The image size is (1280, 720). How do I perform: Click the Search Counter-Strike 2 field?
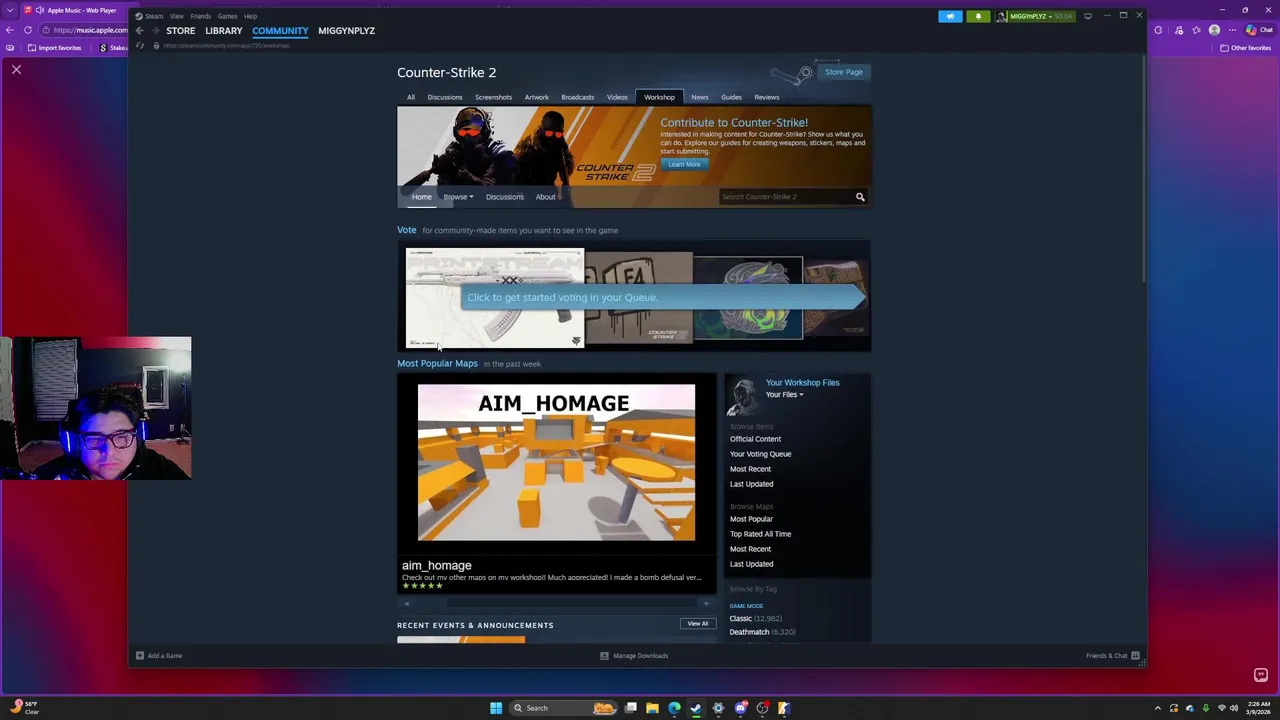coord(785,197)
